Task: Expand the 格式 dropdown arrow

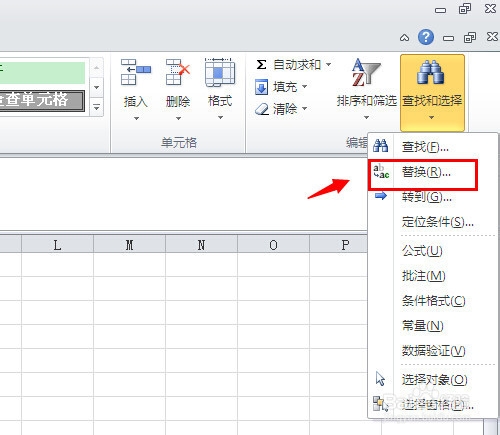Action: 220,118
